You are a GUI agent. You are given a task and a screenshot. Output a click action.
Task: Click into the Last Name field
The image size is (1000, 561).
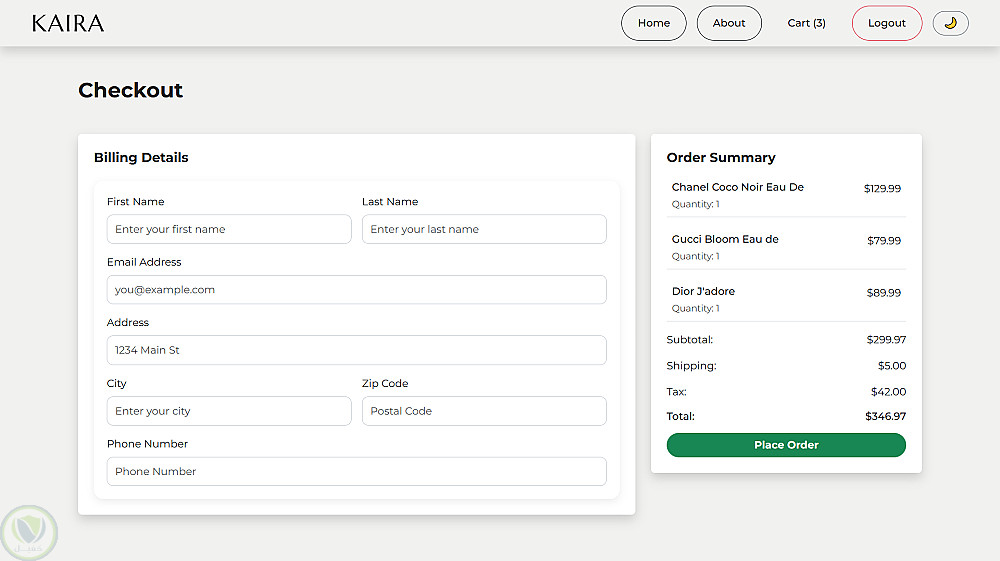click(484, 229)
